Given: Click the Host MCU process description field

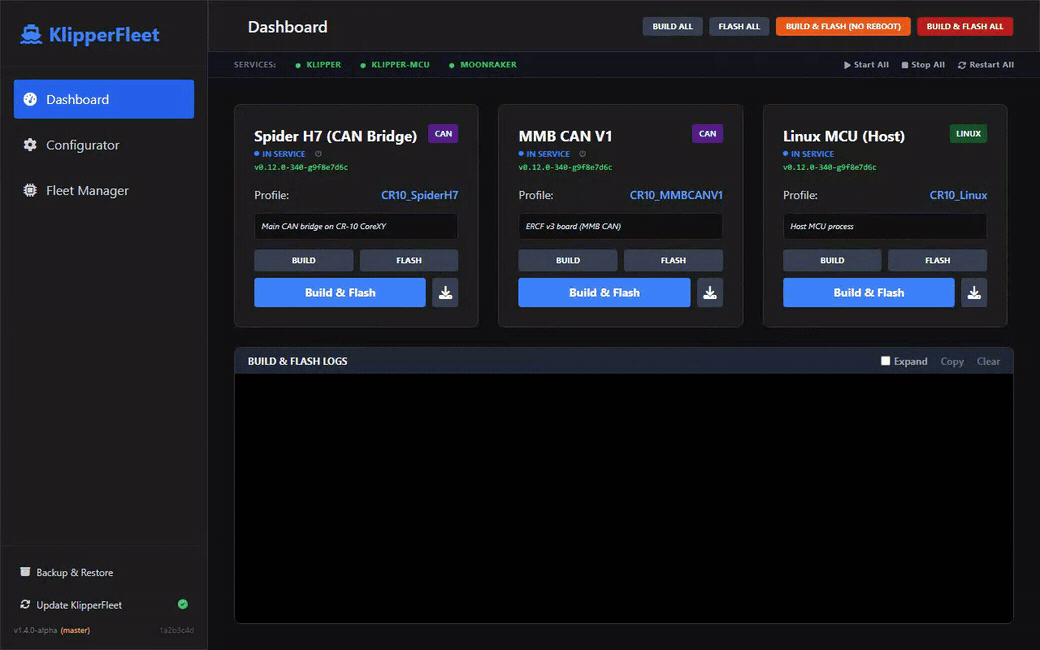Looking at the screenshot, I should 885,226.
